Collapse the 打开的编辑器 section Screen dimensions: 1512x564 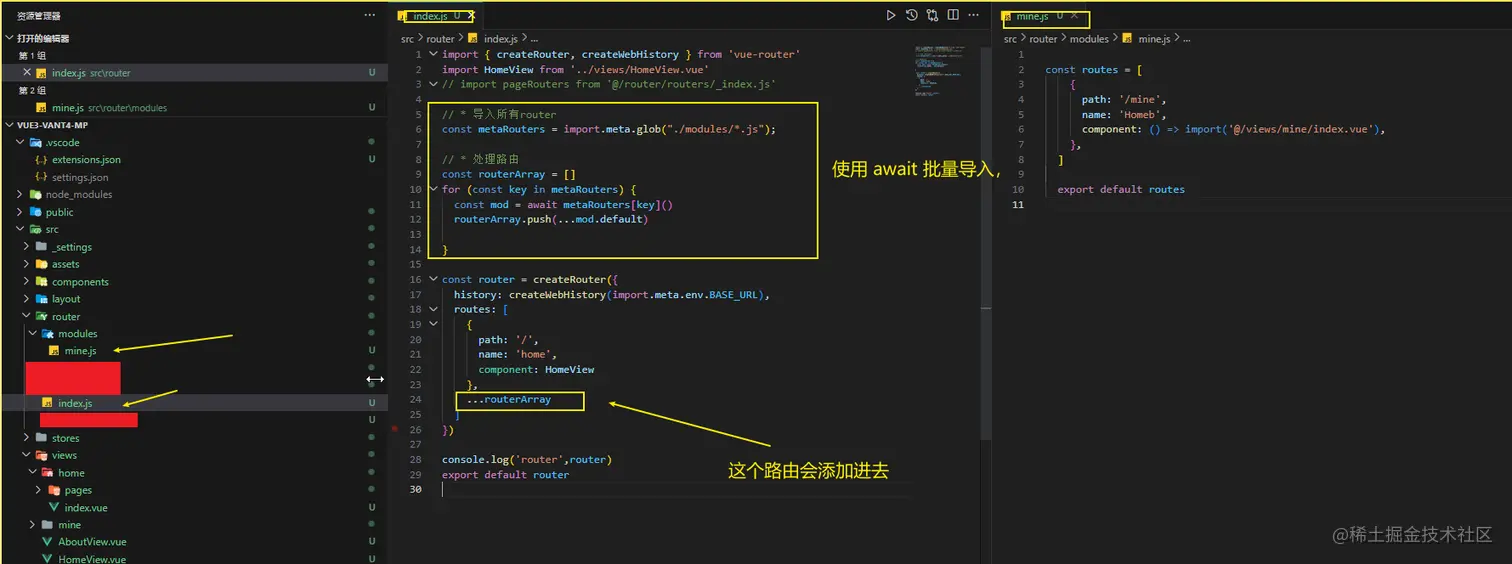tap(10, 39)
